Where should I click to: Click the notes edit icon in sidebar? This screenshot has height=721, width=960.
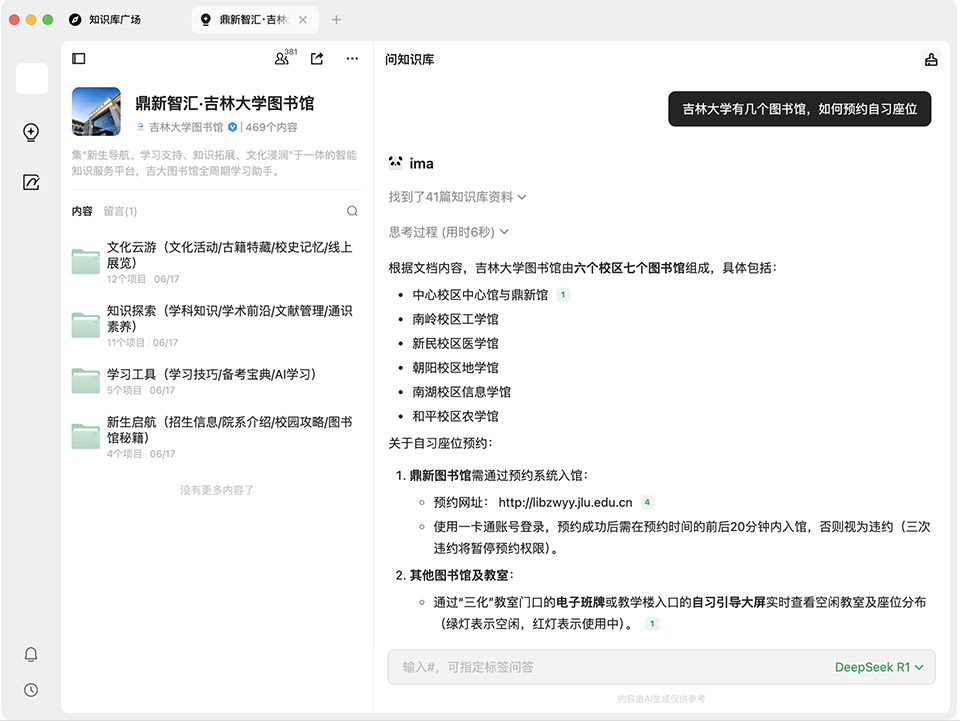31,182
